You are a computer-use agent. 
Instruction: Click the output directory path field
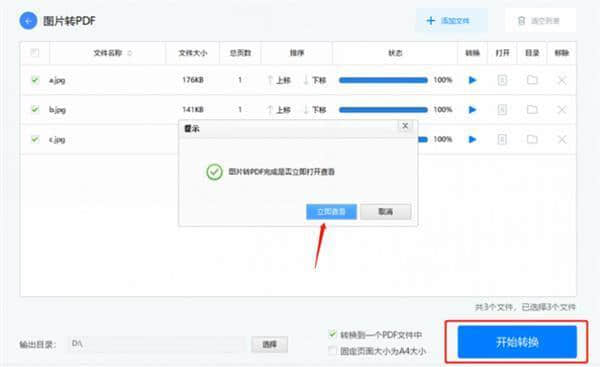click(156, 344)
